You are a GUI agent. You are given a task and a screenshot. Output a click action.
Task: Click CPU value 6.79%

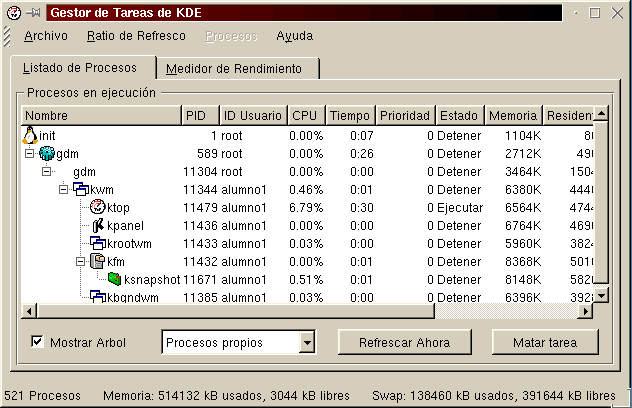[306, 208]
